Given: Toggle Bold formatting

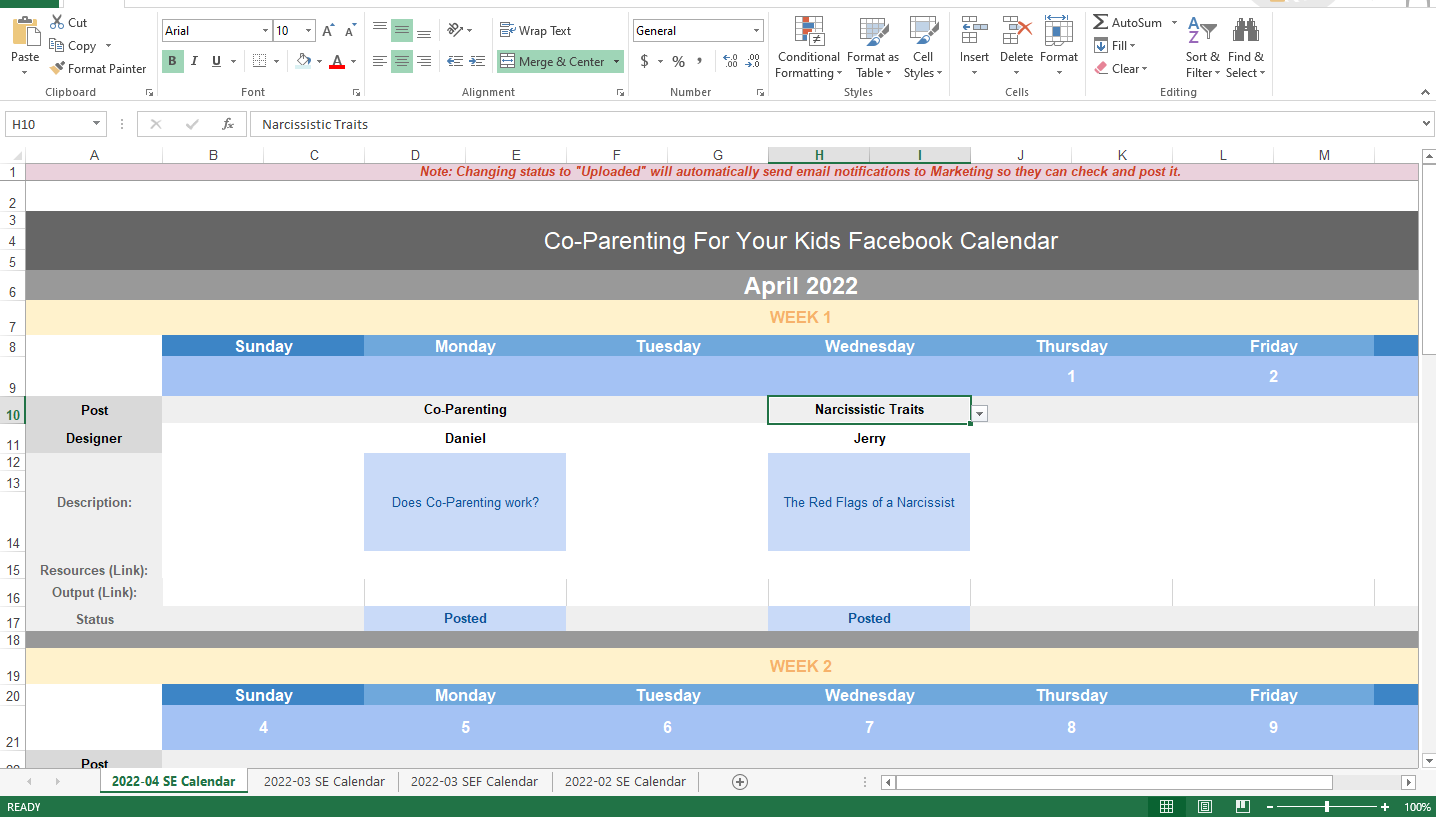Looking at the screenshot, I should click(173, 61).
